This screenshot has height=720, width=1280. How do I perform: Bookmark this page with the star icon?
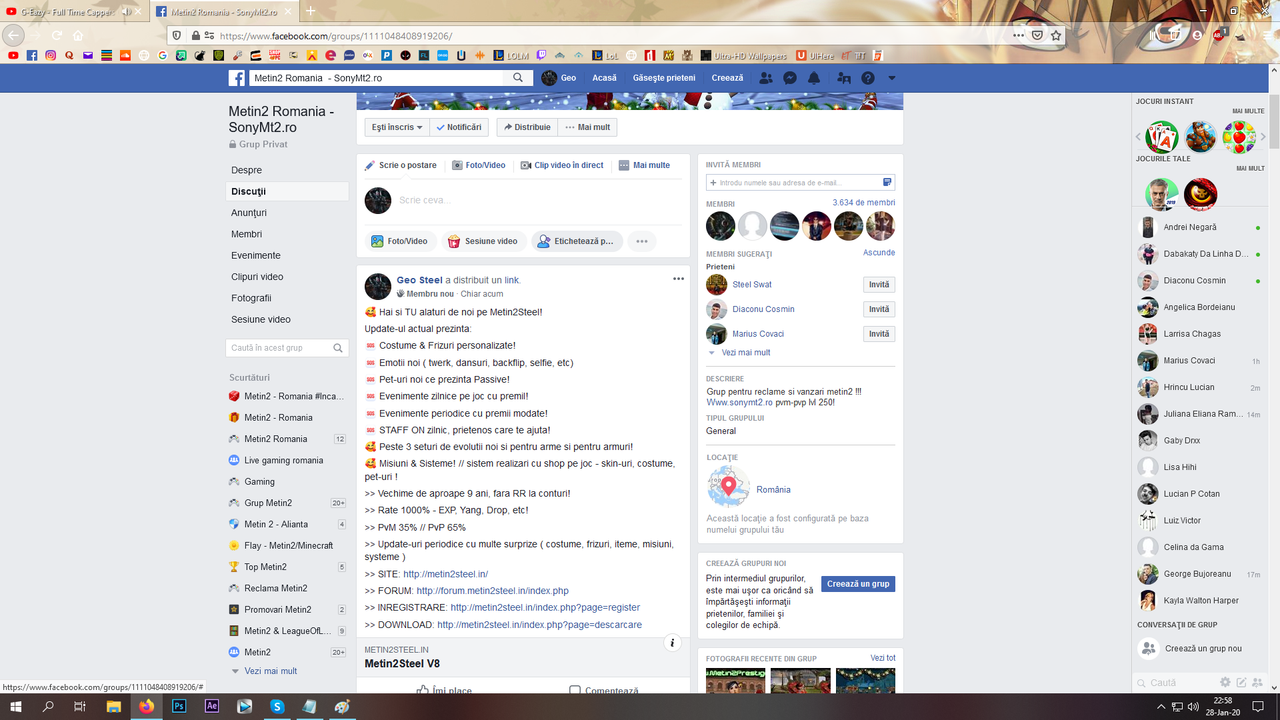[x=1056, y=35]
